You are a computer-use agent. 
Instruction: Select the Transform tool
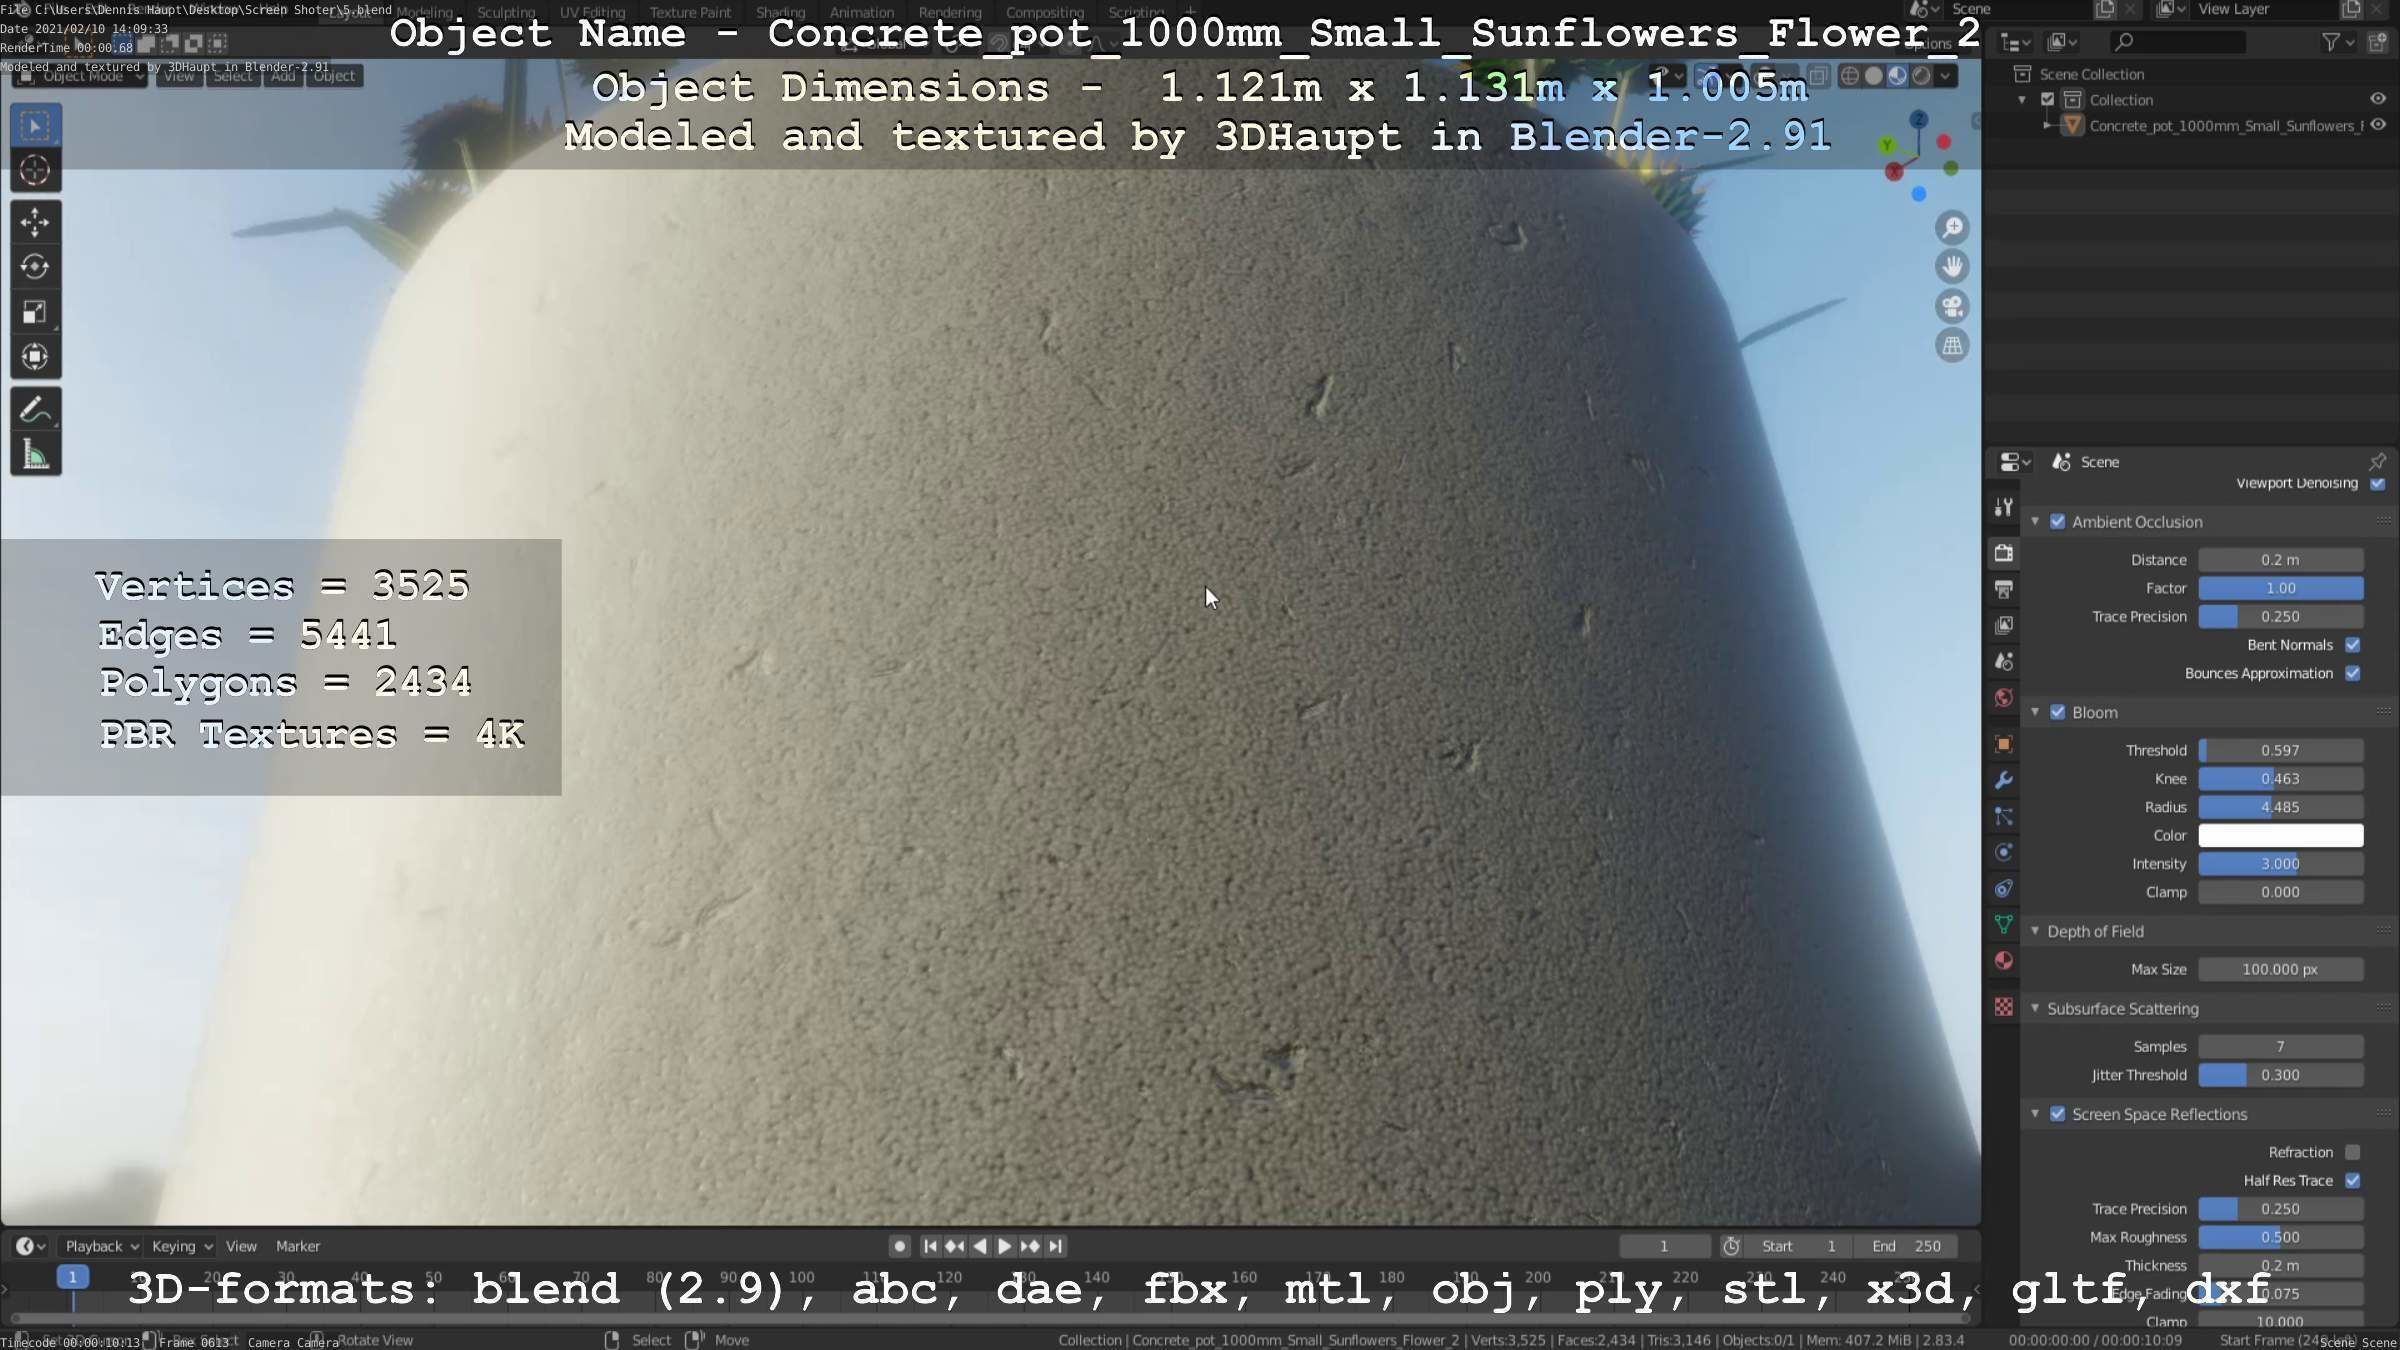coord(35,357)
